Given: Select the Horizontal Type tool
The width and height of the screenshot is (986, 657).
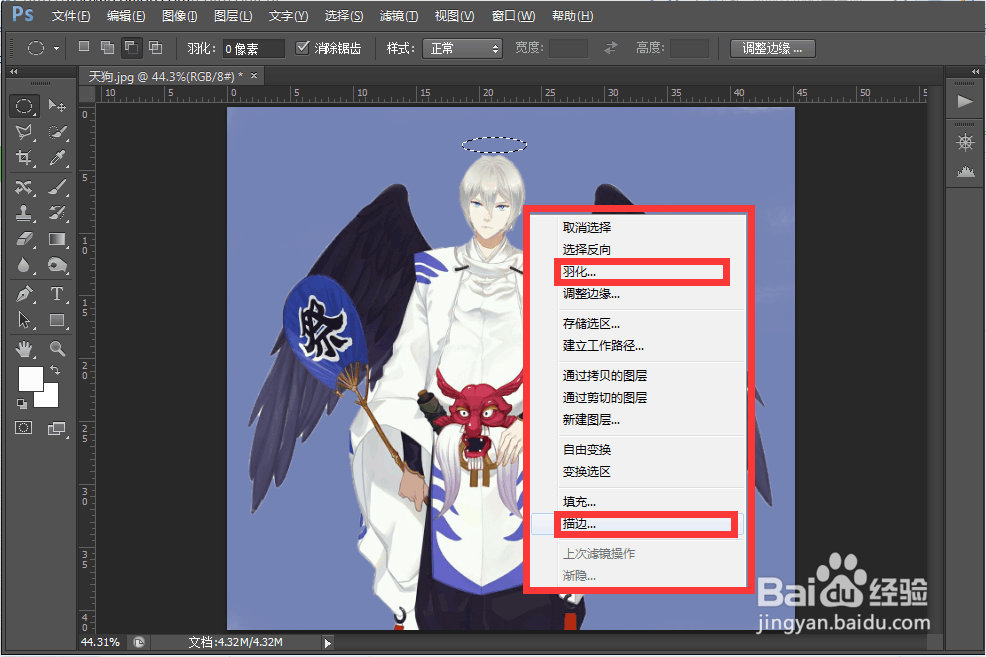Looking at the screenshot, I should pyautogui.click(x=57, y=294).
